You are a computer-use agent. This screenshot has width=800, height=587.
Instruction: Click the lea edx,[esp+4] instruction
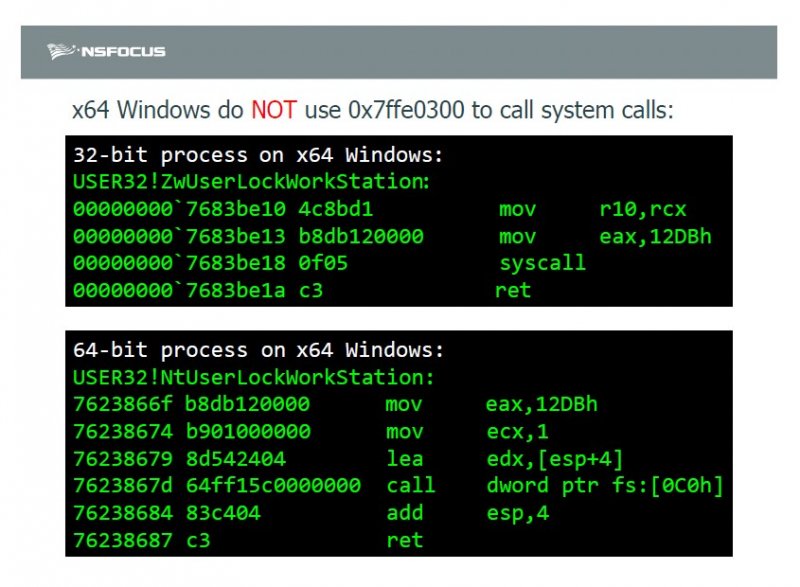505,459
